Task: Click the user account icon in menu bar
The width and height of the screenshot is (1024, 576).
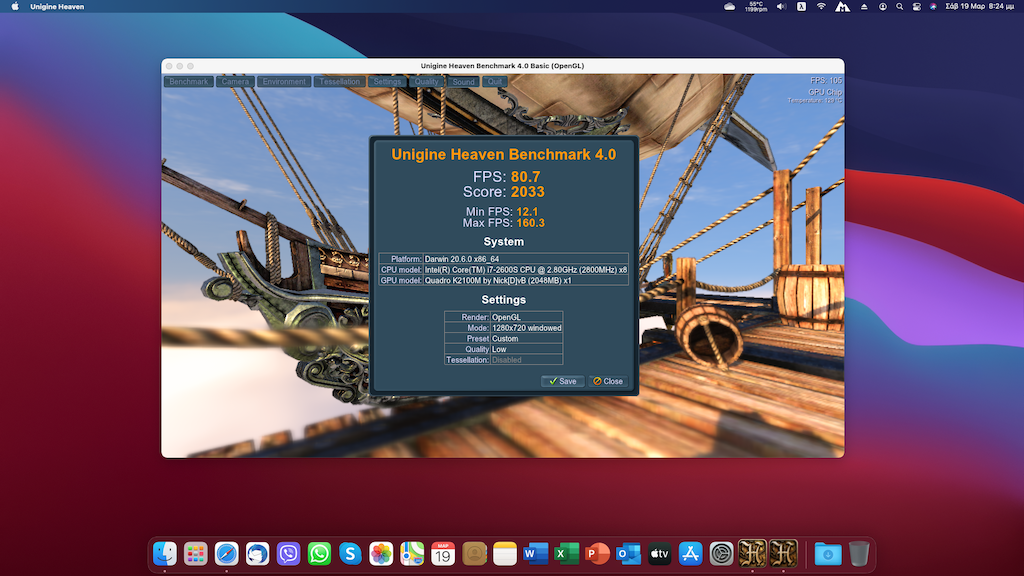Action: click(882, 7)
